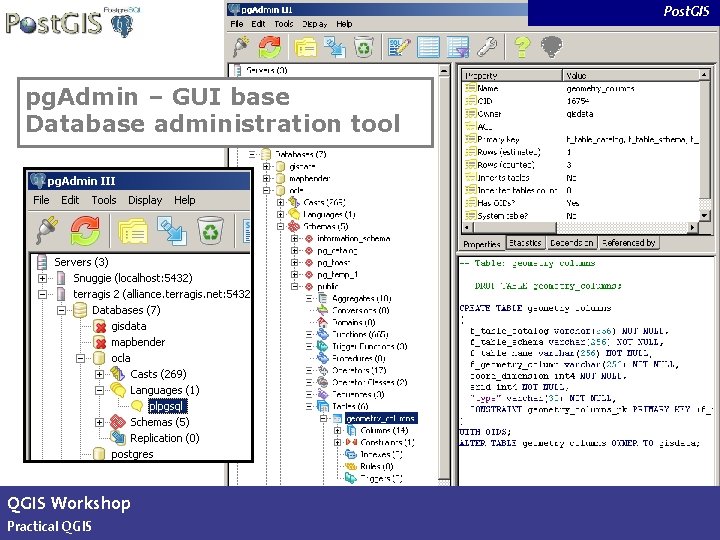Viewport: 720px width, 540px height.
Task: Click the create object icon in large pgAdmin toolbar
Action: (x=335, y=47)
